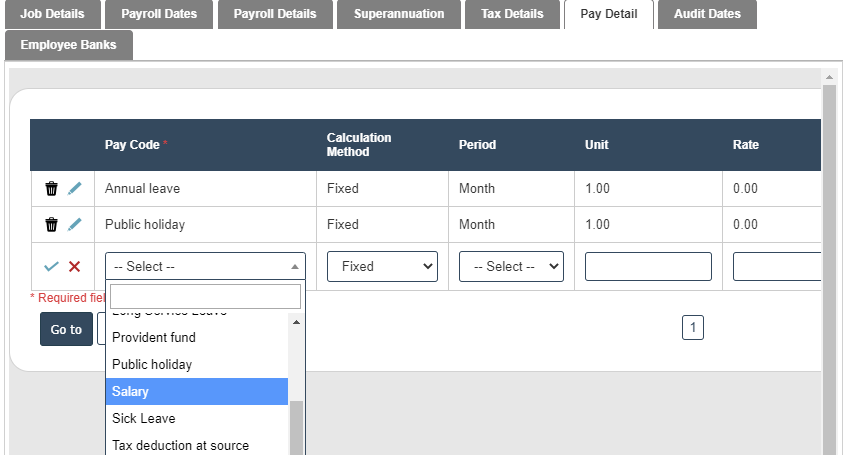Screen dimensions: 845x455
Task: Delete the Annual leave row
Action: 52,188
